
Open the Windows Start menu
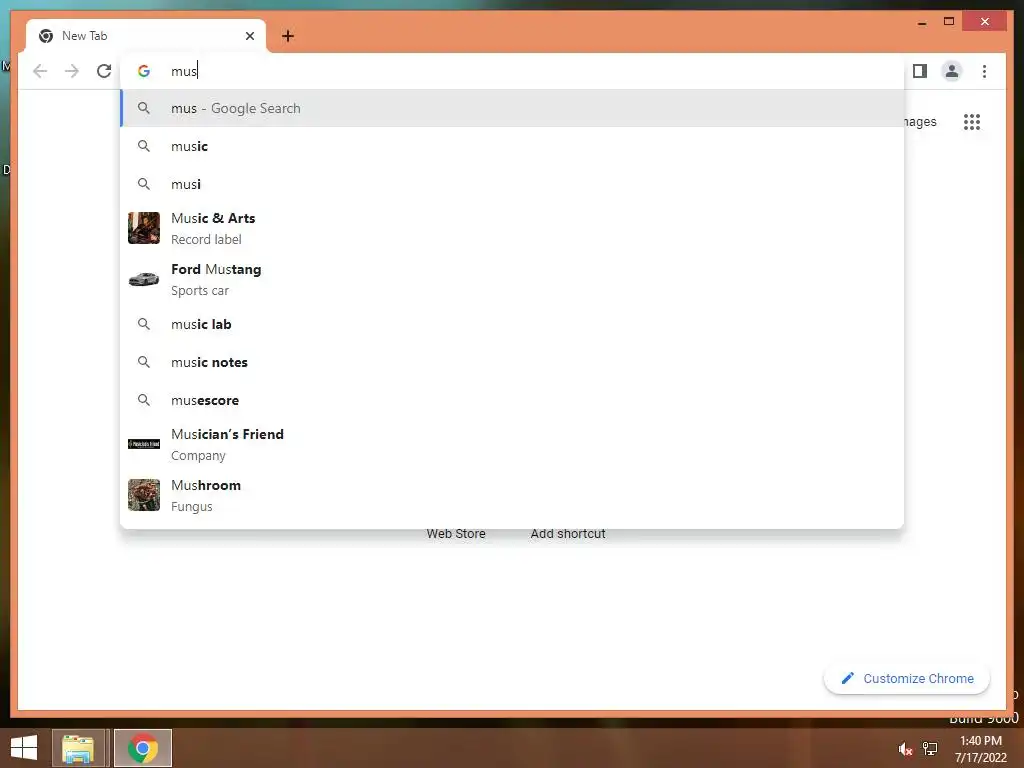click(24, 748)
